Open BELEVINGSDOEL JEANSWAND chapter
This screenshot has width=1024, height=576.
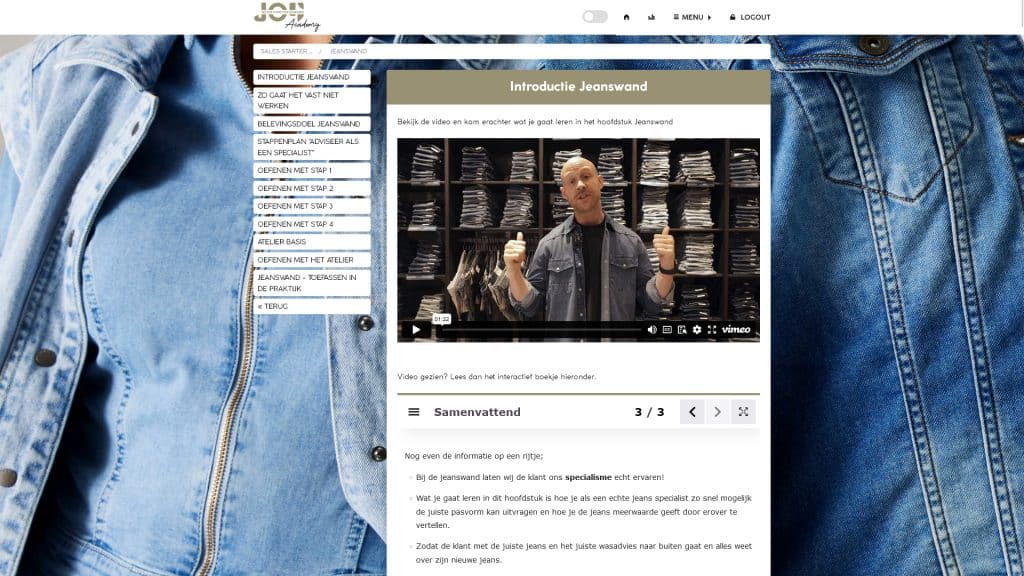coord(312,123)
